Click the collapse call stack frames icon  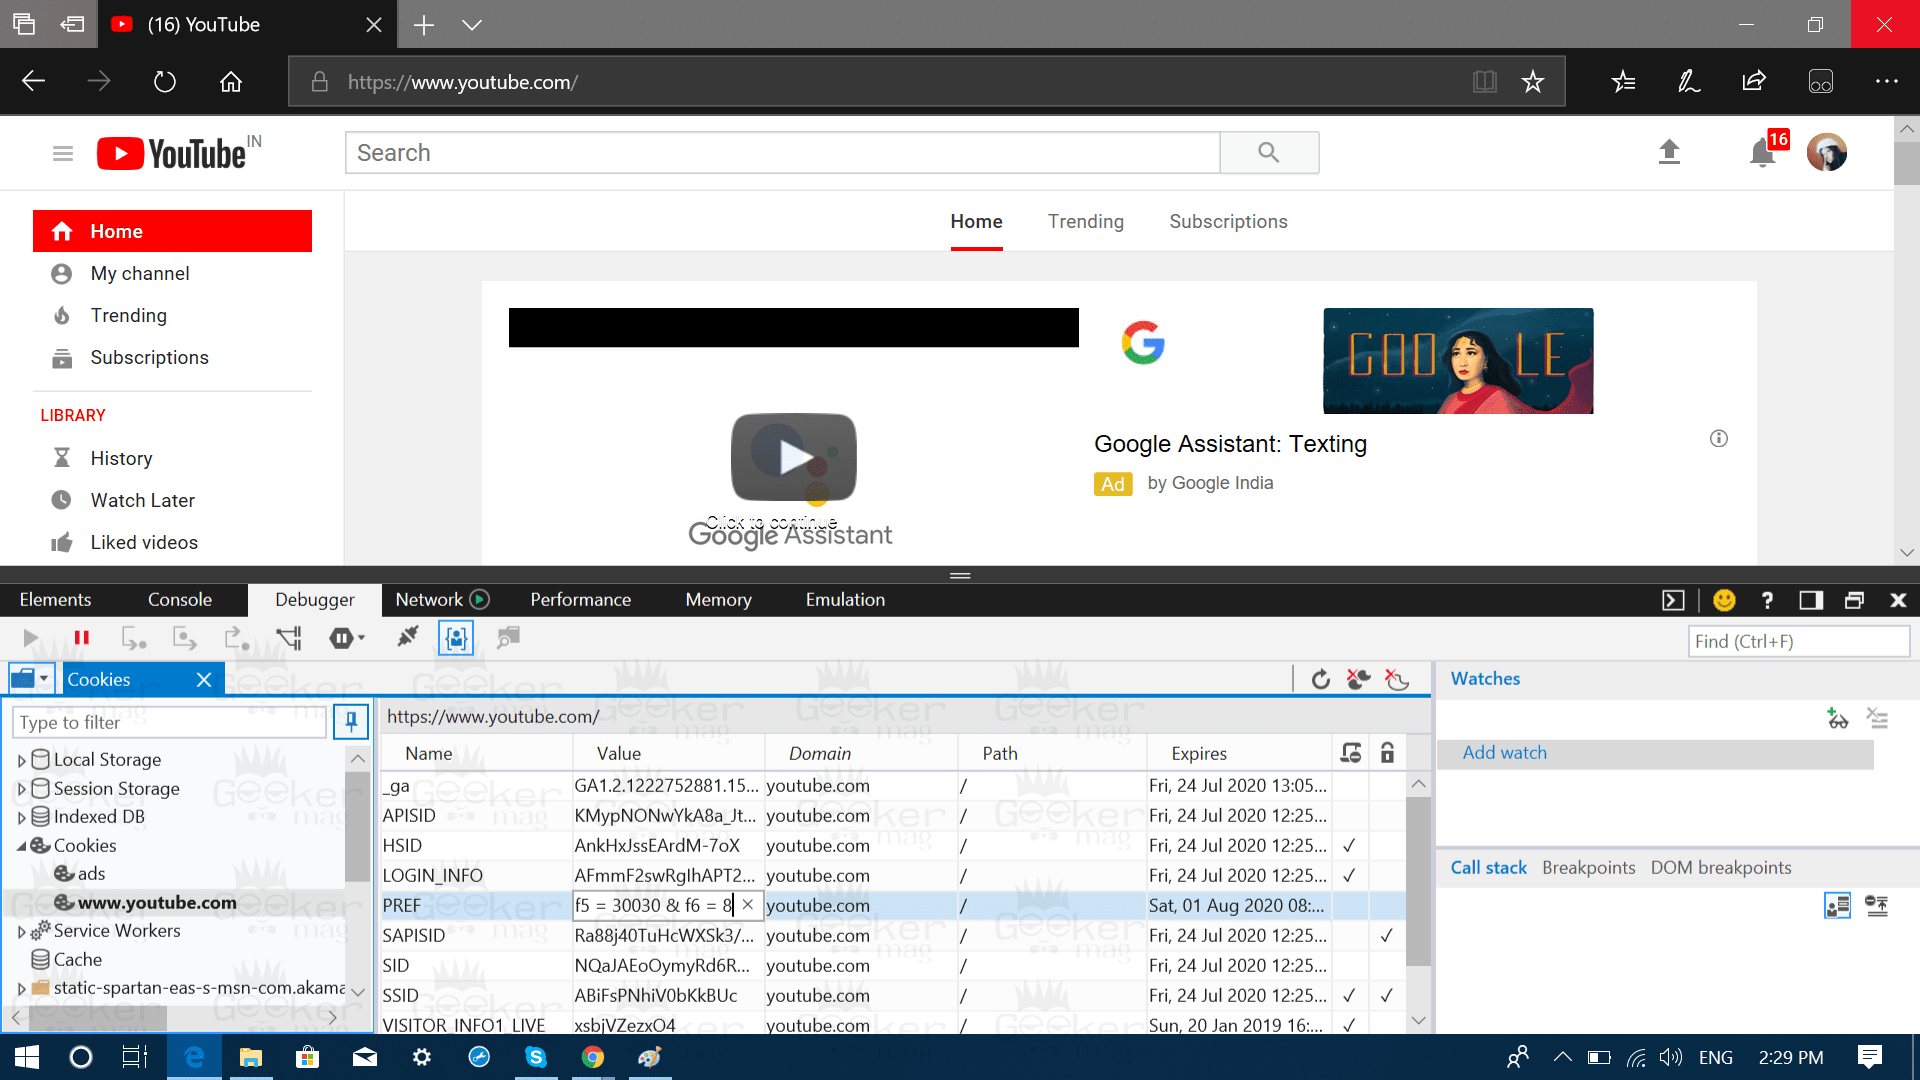(1877, 906)
